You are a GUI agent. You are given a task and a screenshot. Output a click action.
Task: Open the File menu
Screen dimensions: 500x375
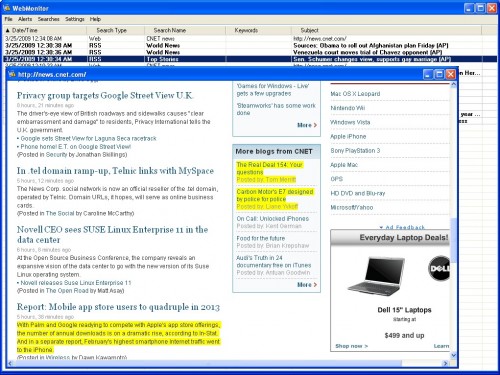pyautogui.click(x=8, y=19)
